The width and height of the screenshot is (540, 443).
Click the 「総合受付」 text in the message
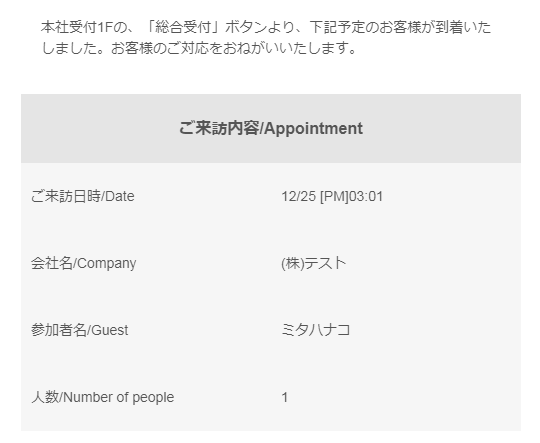point(185,27)
